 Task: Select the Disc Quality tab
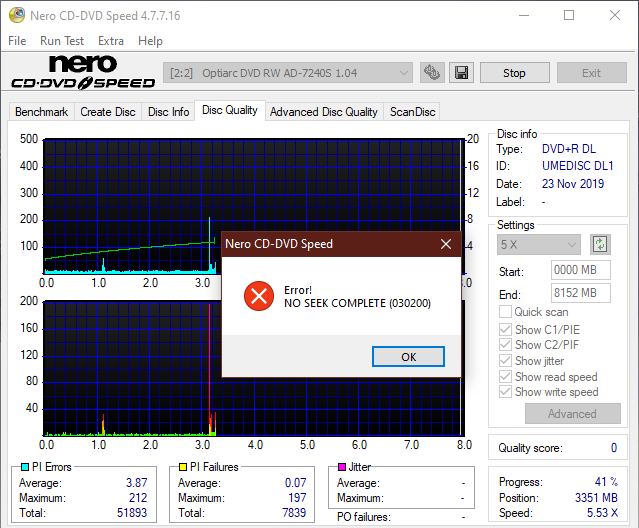coord(230,110)
